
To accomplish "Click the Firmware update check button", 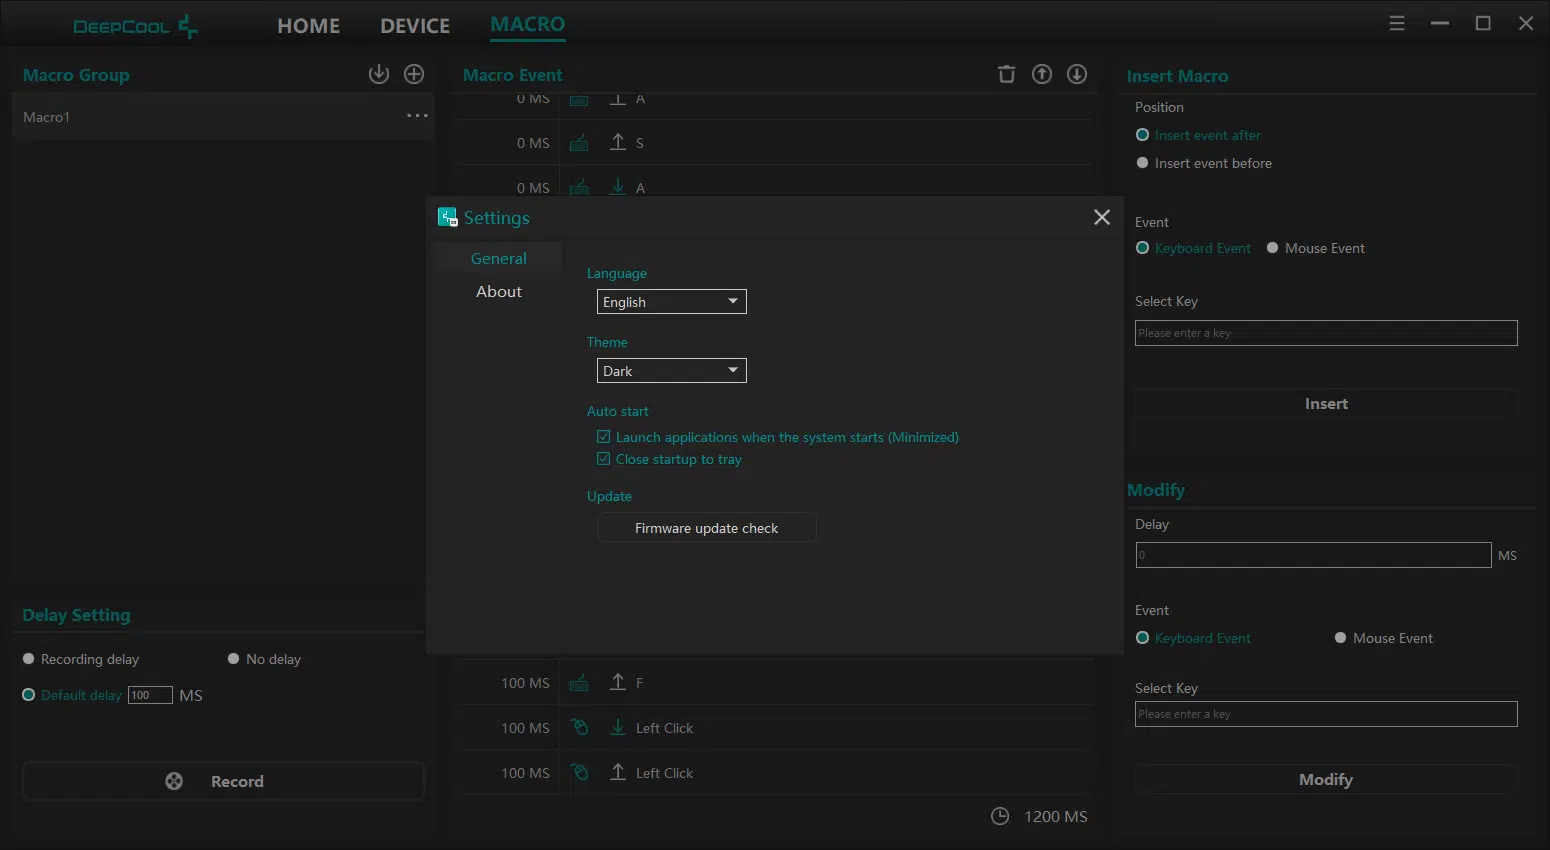I will 706,528.
